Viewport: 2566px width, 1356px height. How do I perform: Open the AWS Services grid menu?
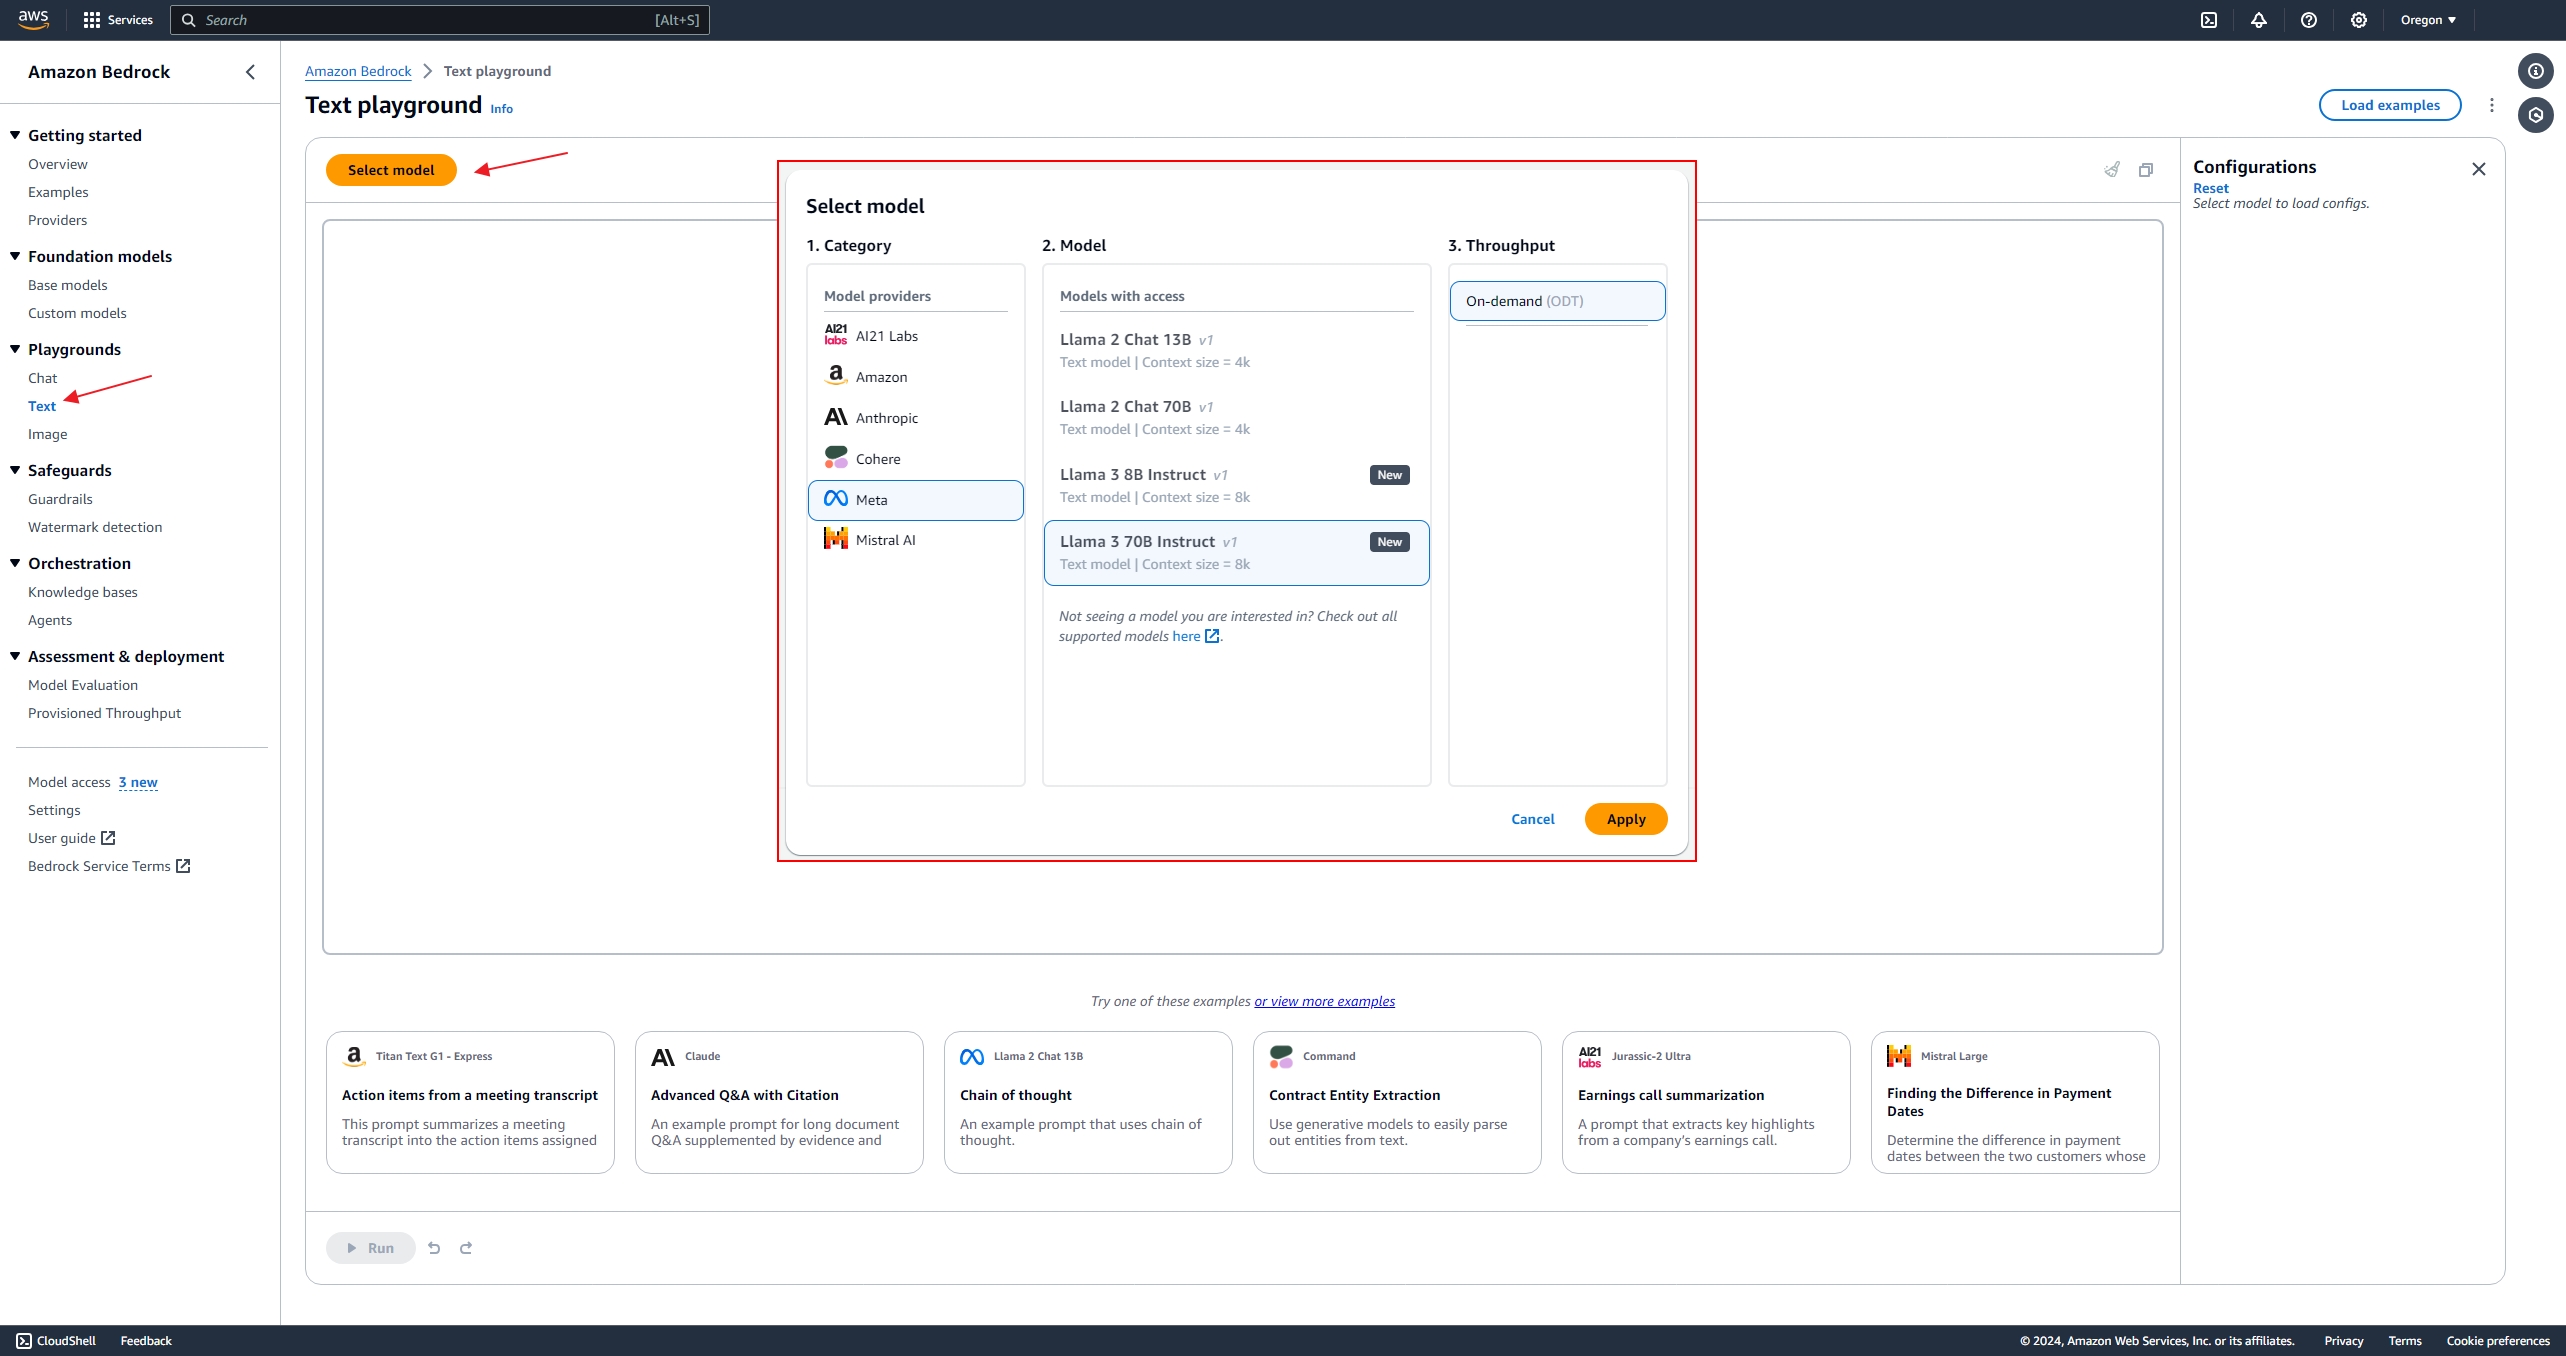tap(92, 20)
